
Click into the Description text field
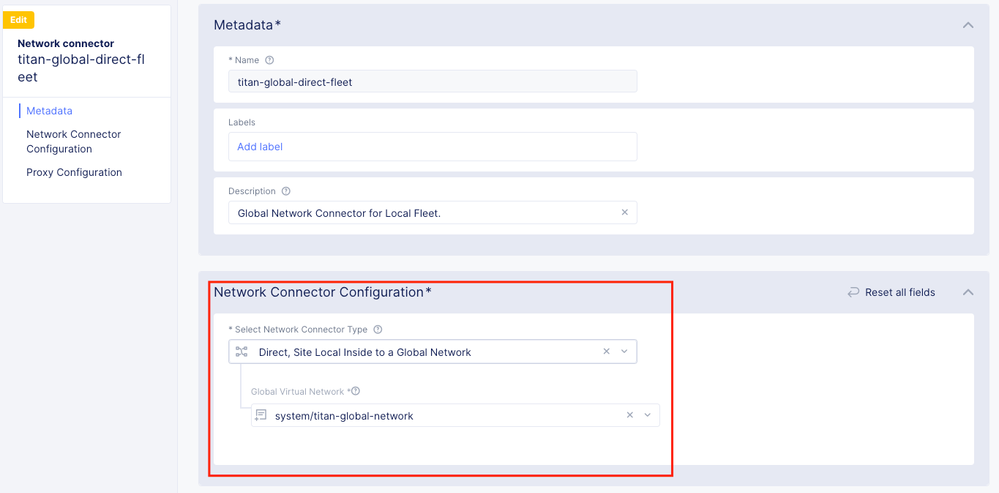420,212
